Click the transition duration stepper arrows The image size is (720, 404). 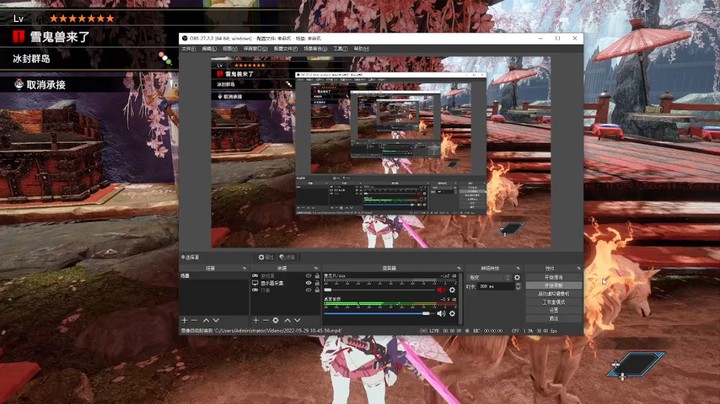pyautogui.click(x=518, y=286)
